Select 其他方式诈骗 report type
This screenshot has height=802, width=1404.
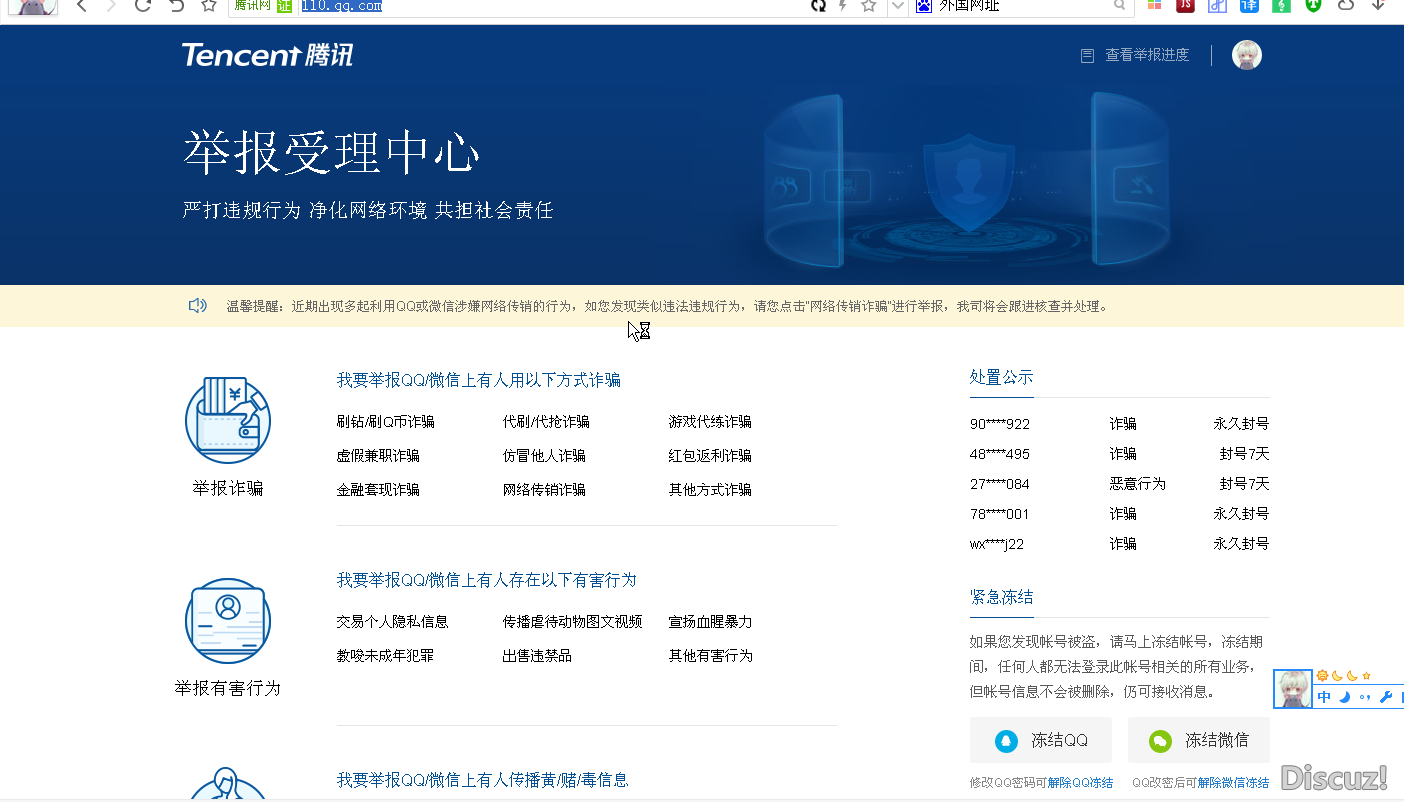click(x=710, y=490)
